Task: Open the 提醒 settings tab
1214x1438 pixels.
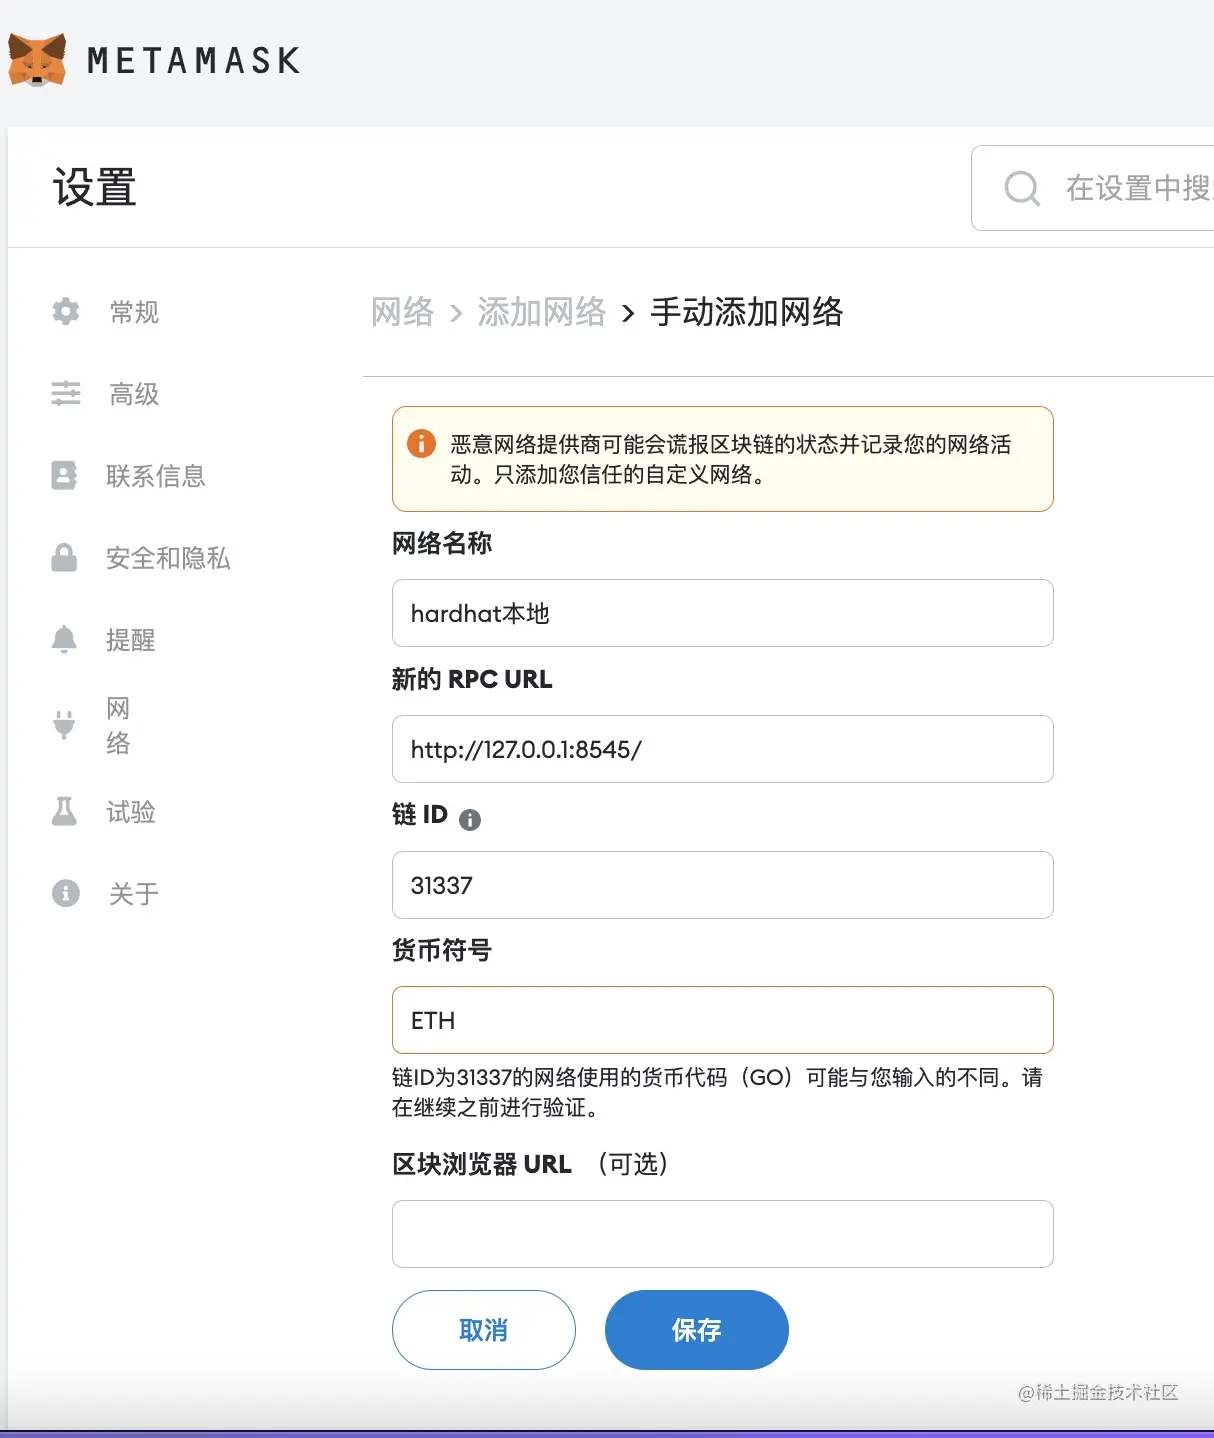Action: [x=131, y=640]
